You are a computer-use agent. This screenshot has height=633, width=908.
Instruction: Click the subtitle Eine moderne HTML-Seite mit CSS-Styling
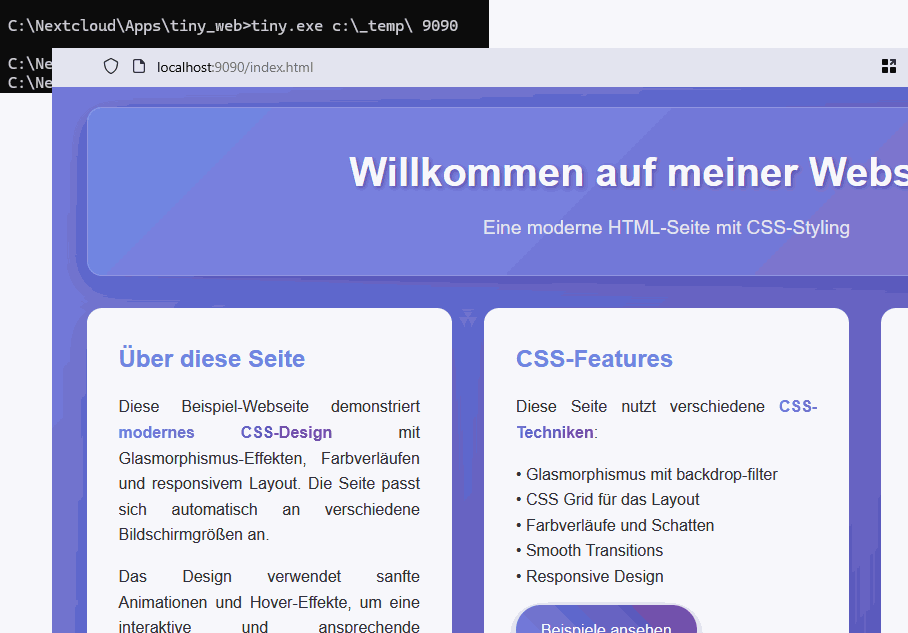[667, 228]
